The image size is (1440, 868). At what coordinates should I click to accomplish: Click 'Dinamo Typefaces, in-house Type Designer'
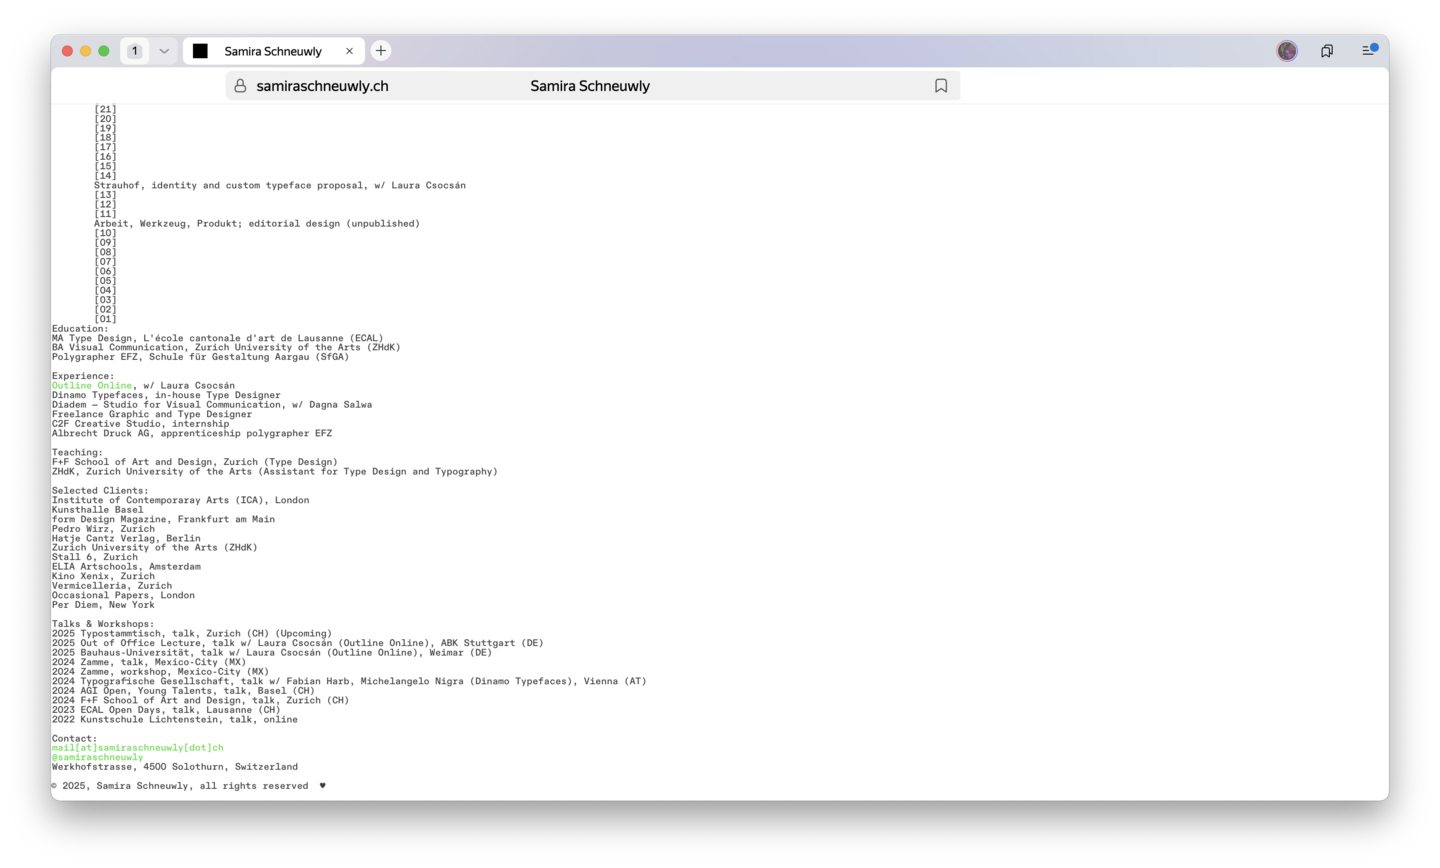point(166,395)
